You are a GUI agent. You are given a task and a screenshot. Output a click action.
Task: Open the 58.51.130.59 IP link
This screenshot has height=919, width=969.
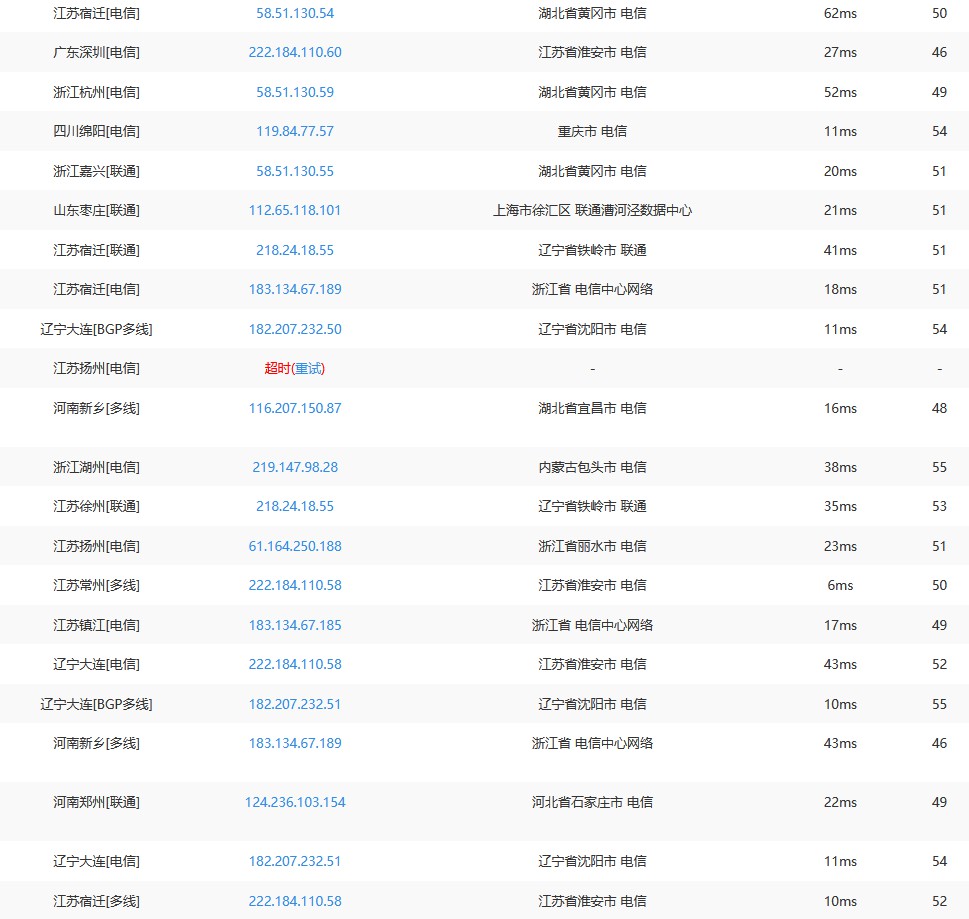[295, 92]
